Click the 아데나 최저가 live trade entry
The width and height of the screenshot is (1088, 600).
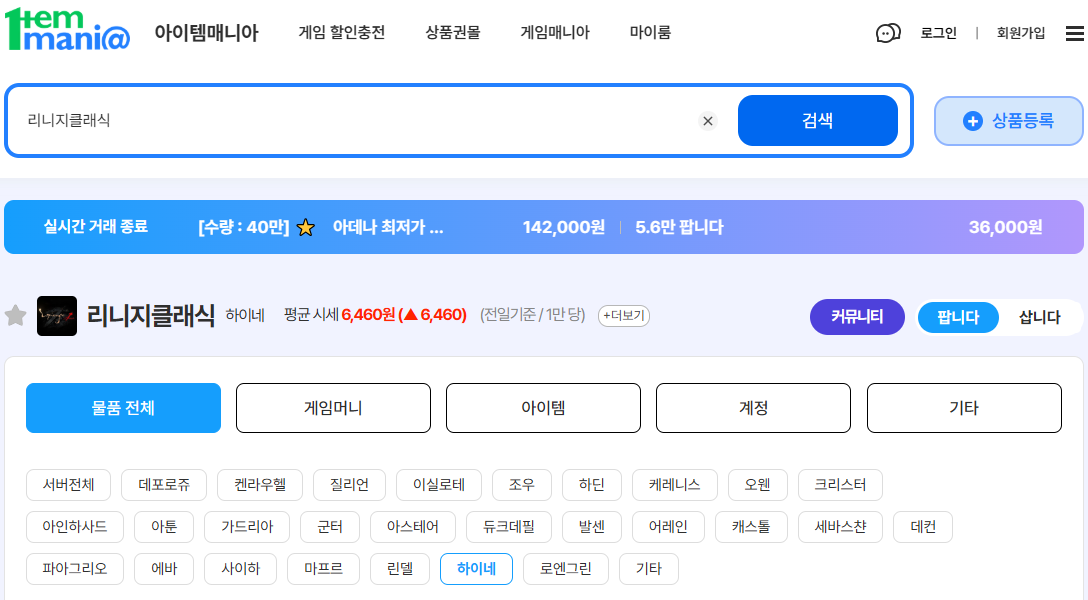pos(388,228)
